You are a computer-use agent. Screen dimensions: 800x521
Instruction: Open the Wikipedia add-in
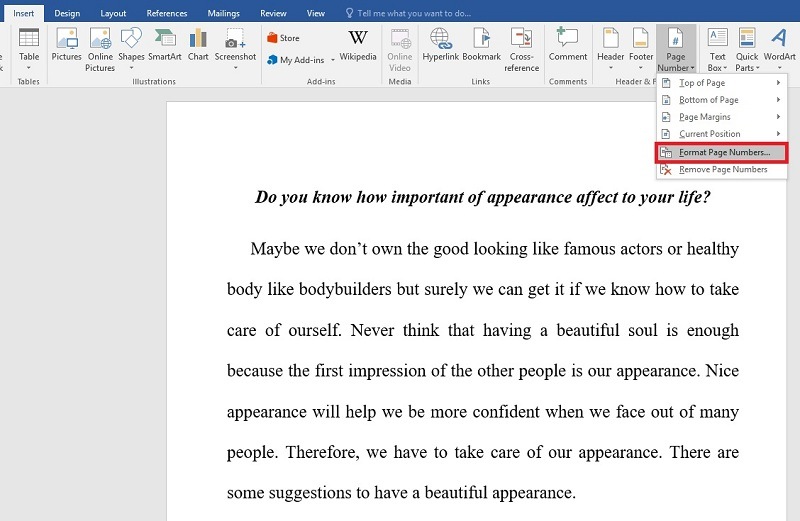(x=357, y=45)
